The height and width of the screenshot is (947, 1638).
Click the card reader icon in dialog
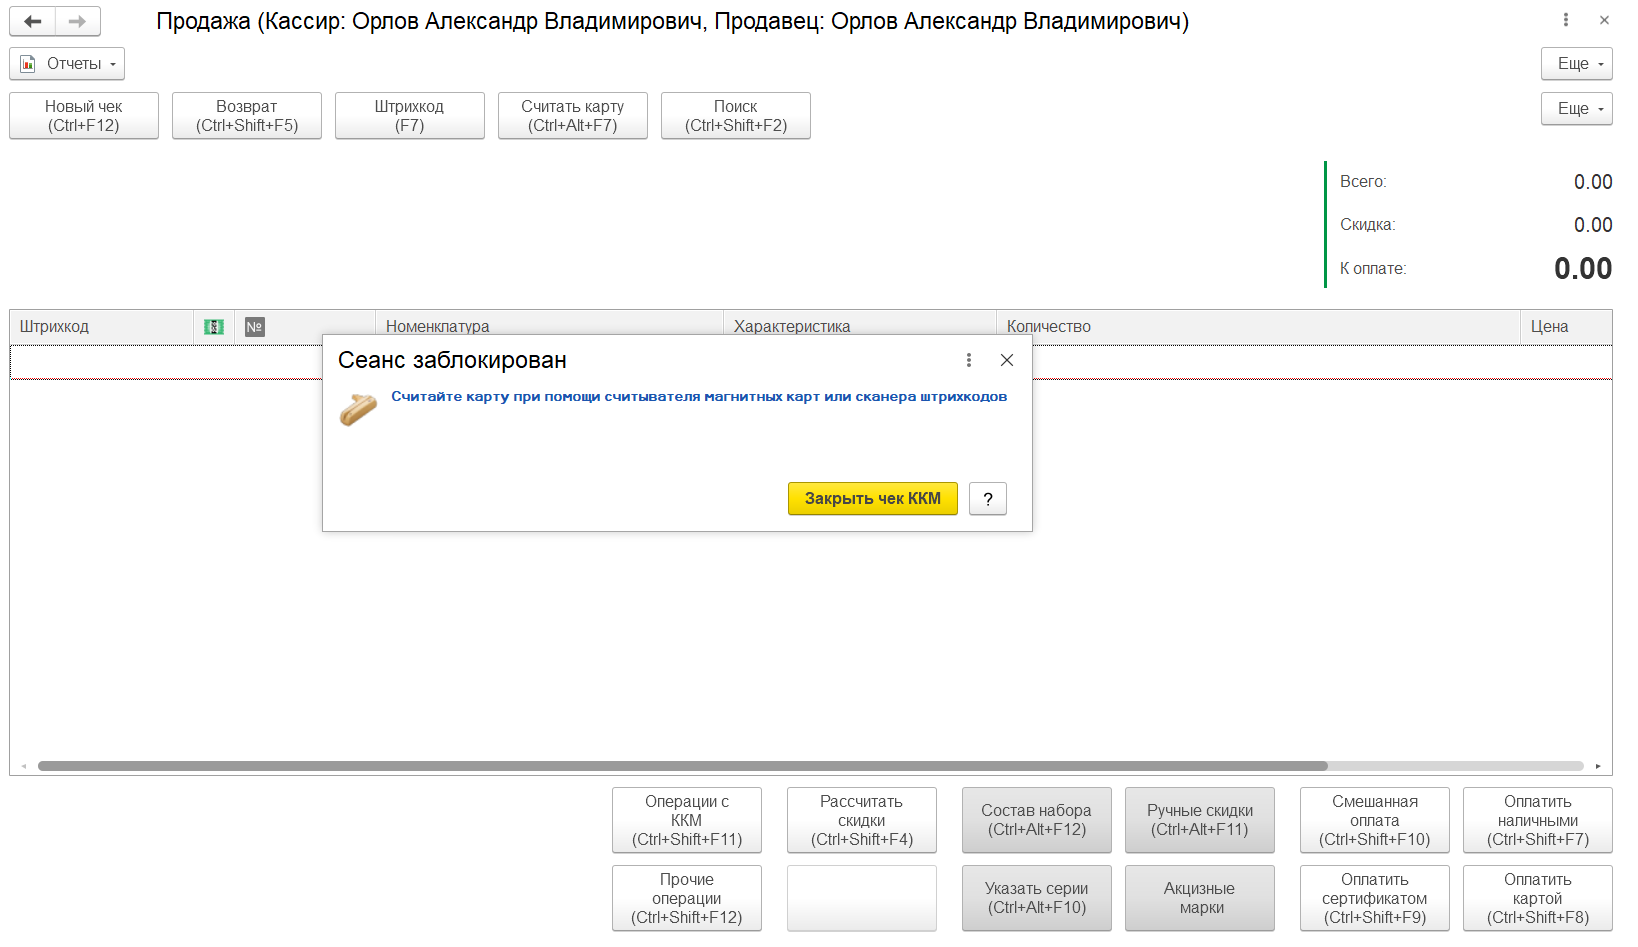[x=358, y=408]
